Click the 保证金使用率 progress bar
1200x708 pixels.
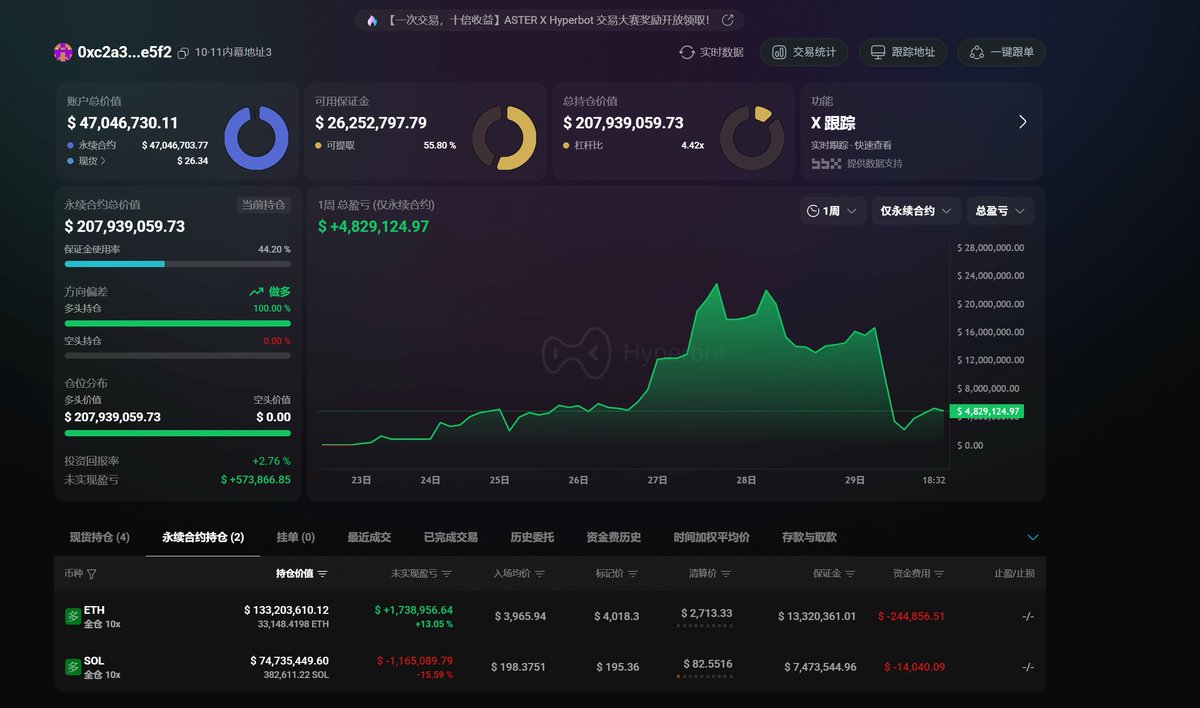pyautogui.click(x=178, y=264)
